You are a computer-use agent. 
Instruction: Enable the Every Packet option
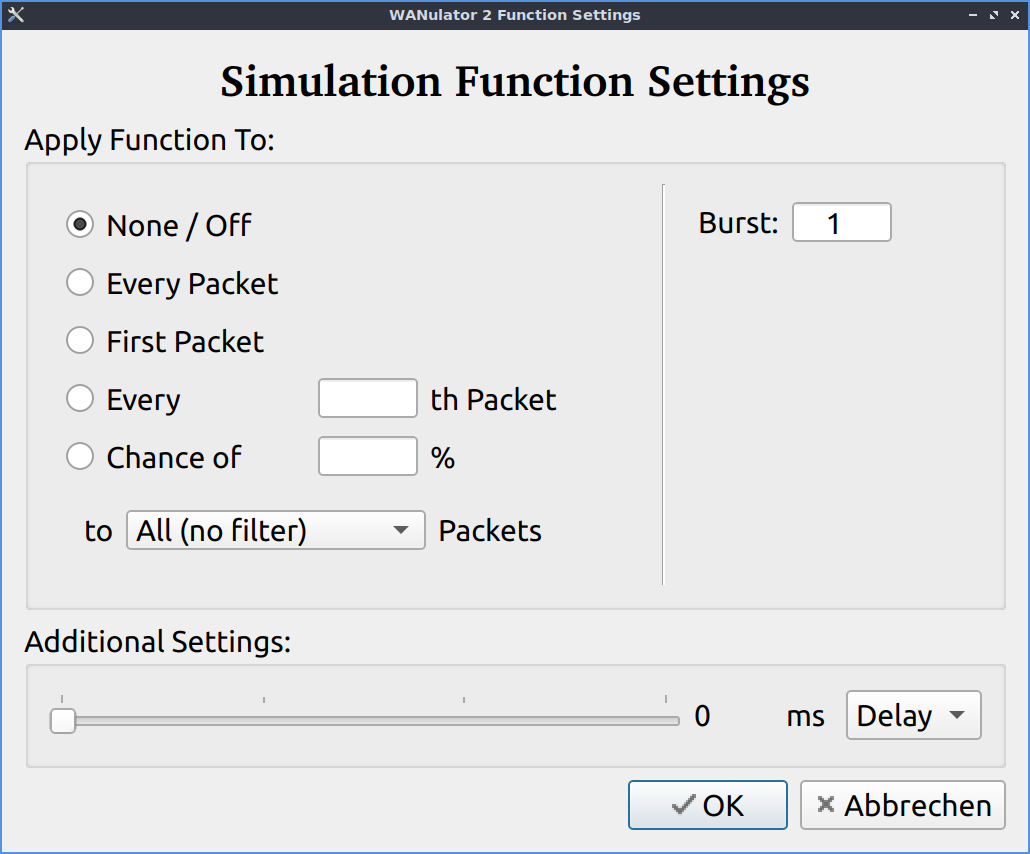[80, 282]
